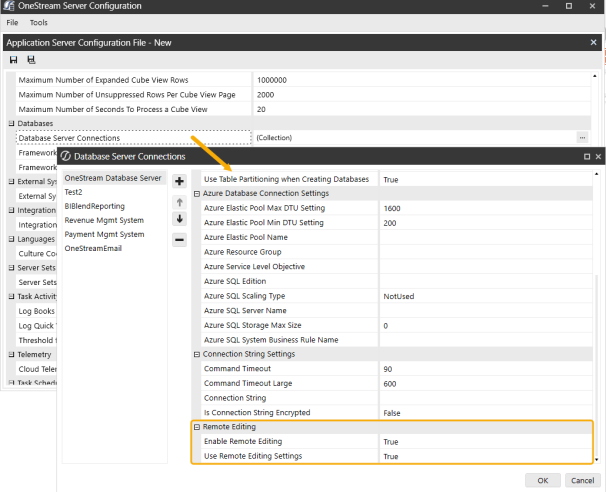The image size is (606, 492).
Task: Click the connections dialog scrollbar up arrow
Action: 597,174
